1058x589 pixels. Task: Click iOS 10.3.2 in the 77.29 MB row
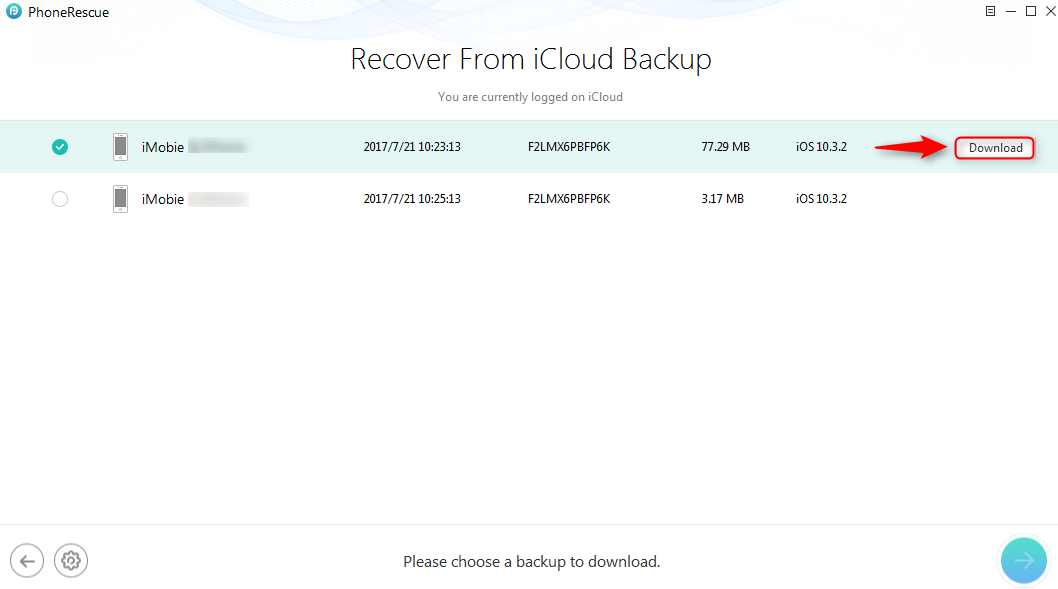(821, 146)
